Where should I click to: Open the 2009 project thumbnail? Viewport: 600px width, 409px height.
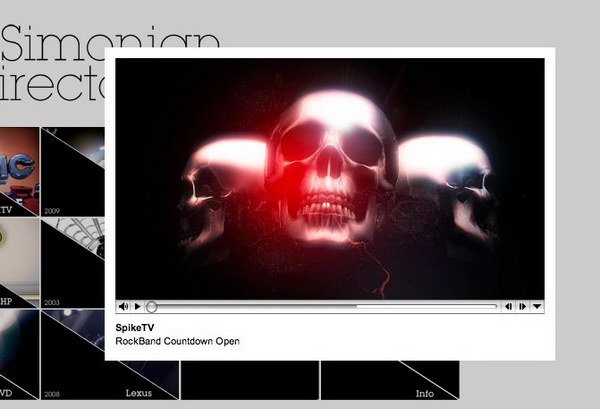point(73,172)
